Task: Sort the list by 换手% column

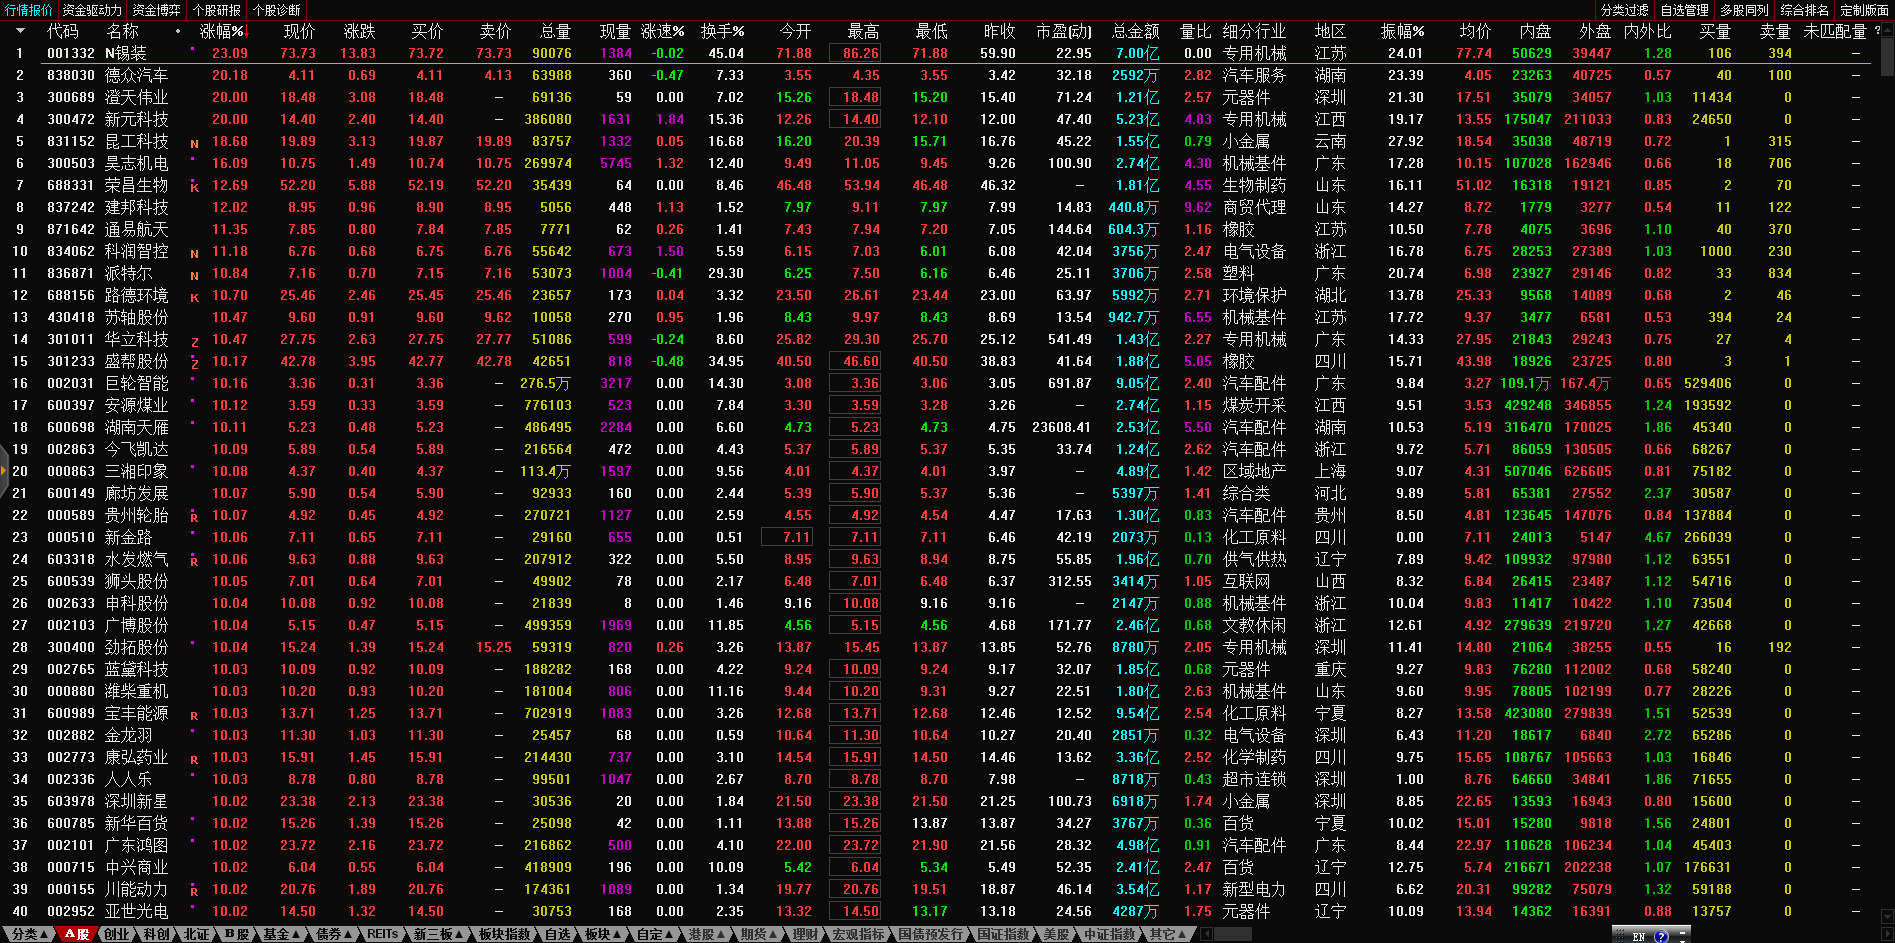Action: pyautogui.click(x=722, y=32)
